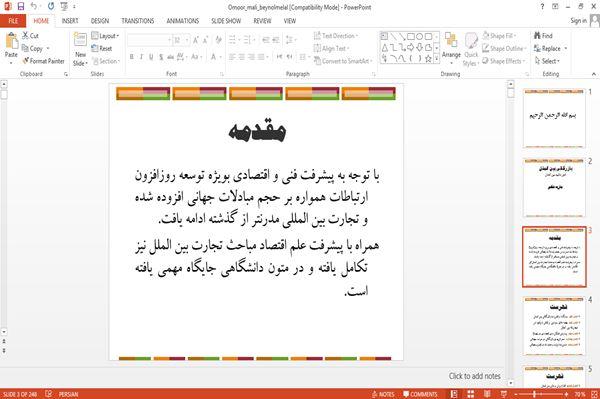Click Sign in link
600x399 pixels.
coord(579,21)
